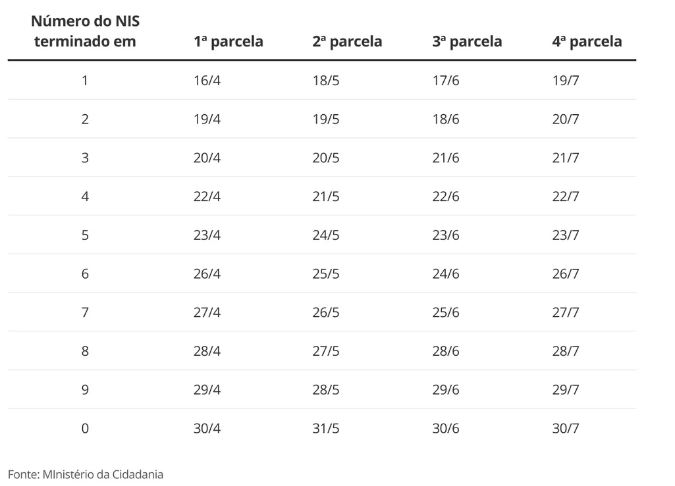
Task: Select NIS ending digit 0 row label
Action: tap(85, 429)
